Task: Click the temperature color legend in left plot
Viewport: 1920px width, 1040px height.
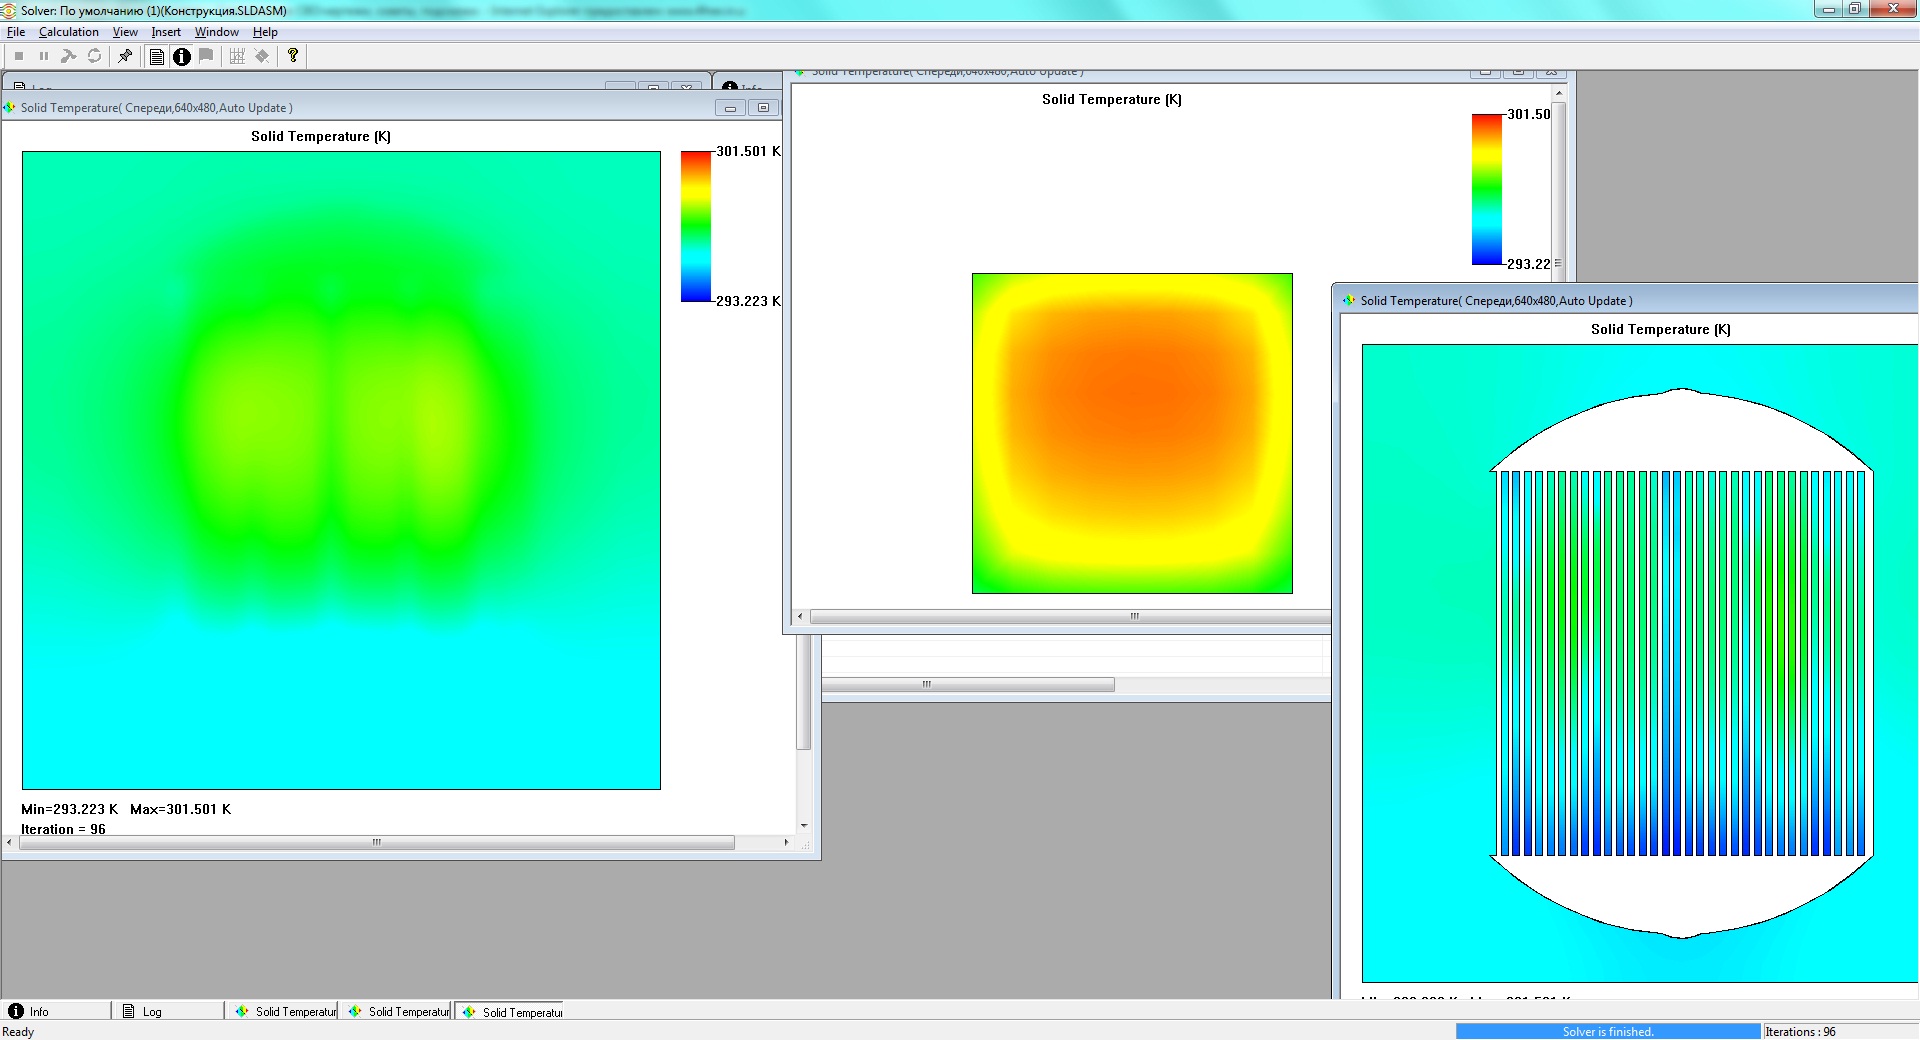Action: pyautogui.click(x=696, y=226)
